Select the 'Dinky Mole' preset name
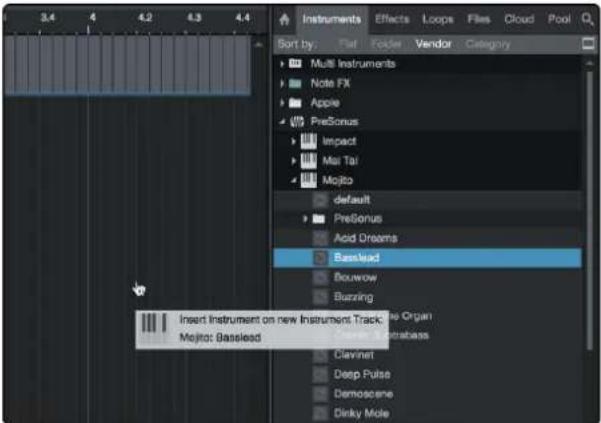Image resolution: width=601 pixels, height=423 pixels. (361, 413)
